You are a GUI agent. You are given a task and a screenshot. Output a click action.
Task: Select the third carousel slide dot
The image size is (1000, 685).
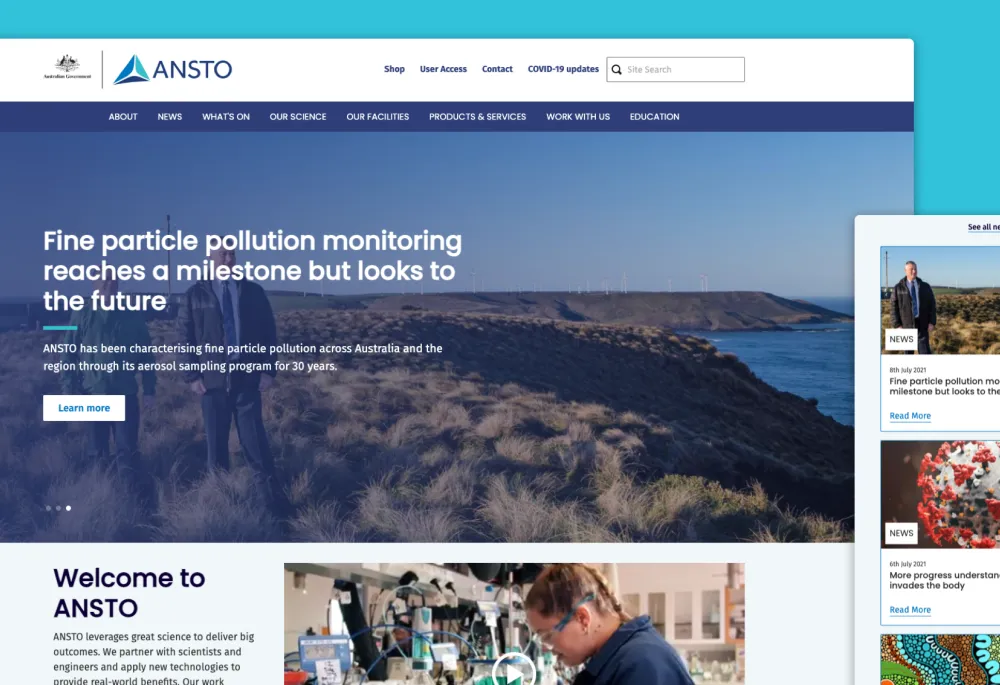68,508
